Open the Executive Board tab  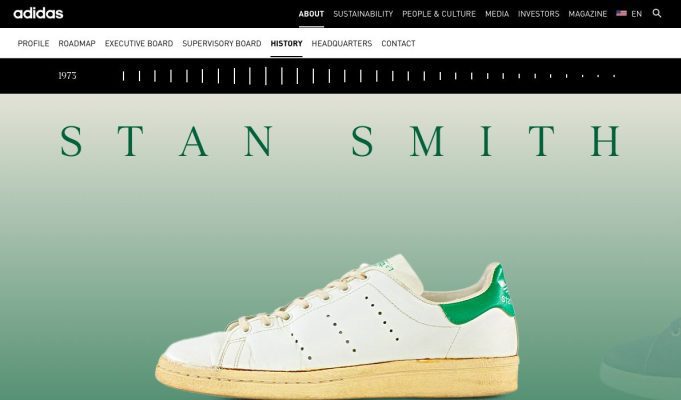tap(139, 43)
